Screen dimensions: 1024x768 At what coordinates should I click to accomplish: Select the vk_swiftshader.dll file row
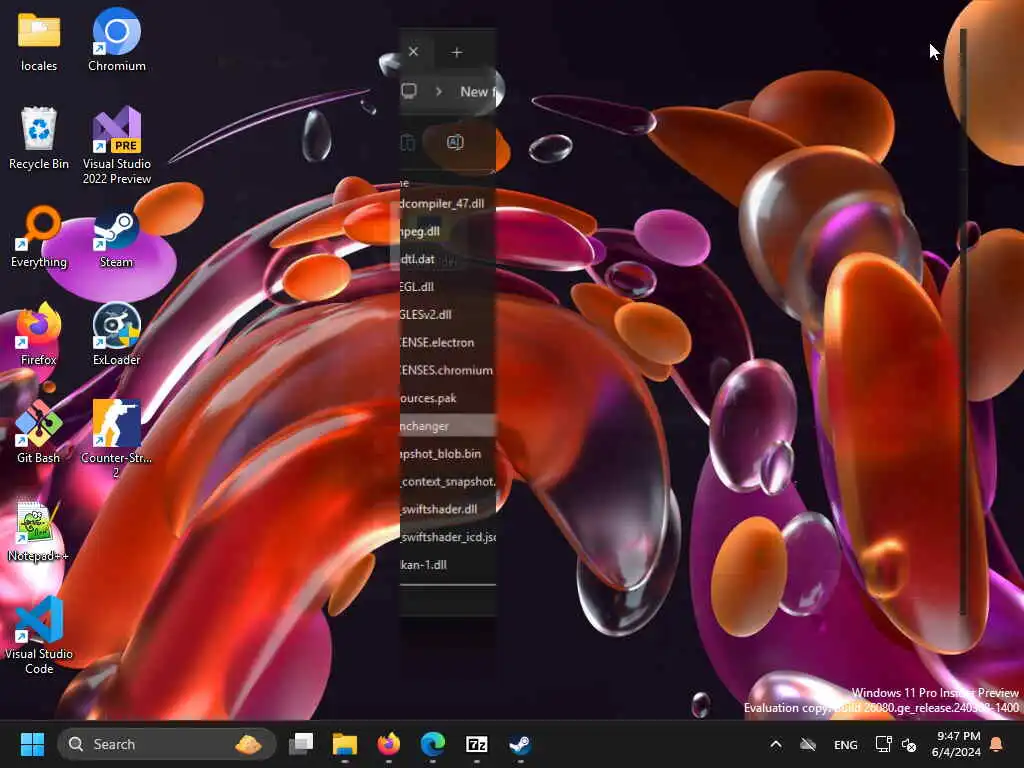click(x=448, y=509)
